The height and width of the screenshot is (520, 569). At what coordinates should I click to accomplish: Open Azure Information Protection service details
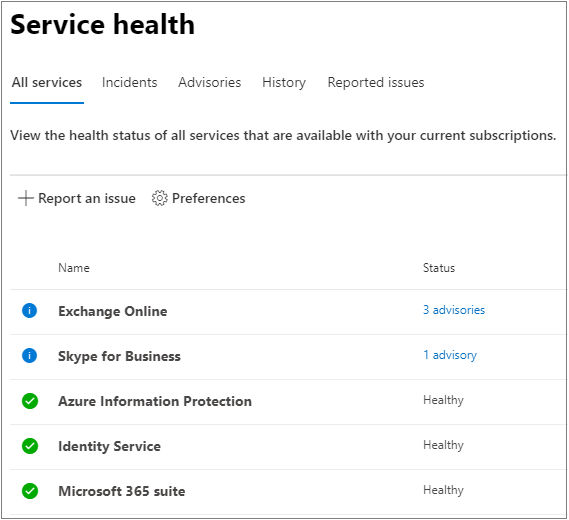pyautogui.click(x=155, y=401)
